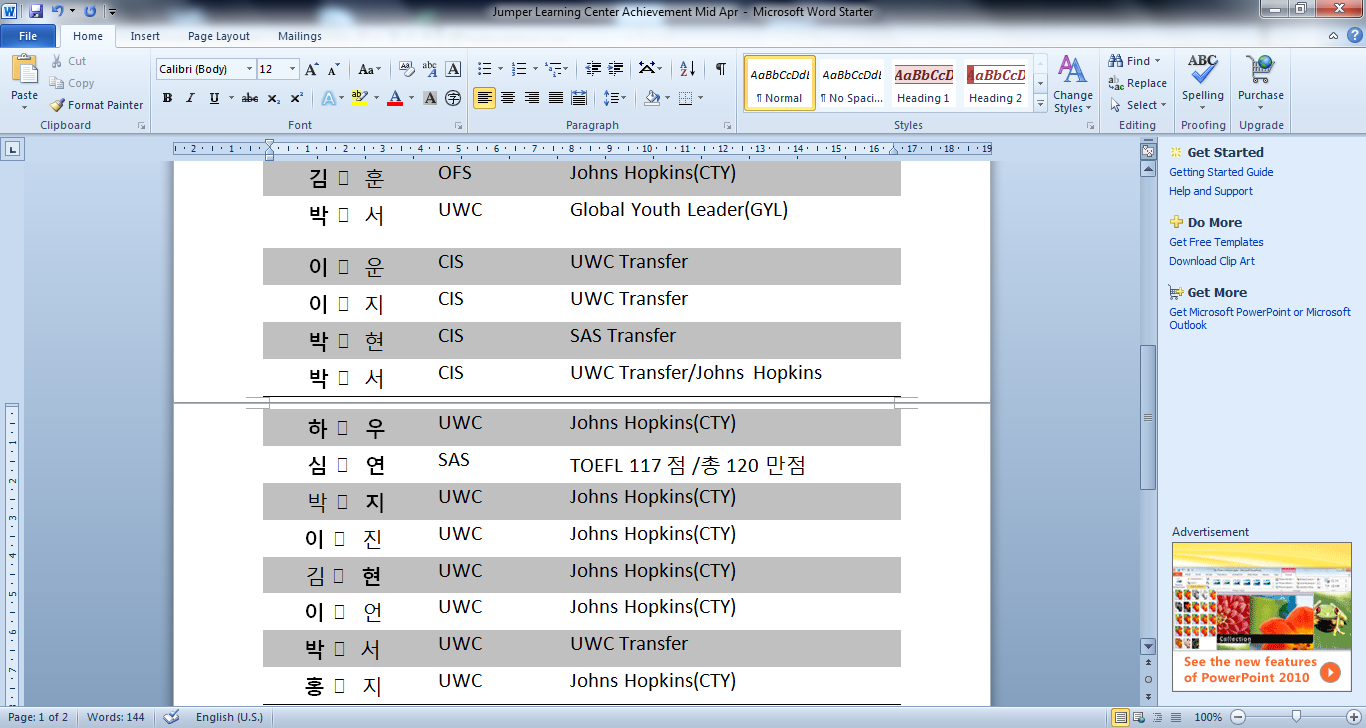Click the PowerPoint 2010 advertisement
The width and height of the screenshot is (1366, 728).
coord(1261,616)
